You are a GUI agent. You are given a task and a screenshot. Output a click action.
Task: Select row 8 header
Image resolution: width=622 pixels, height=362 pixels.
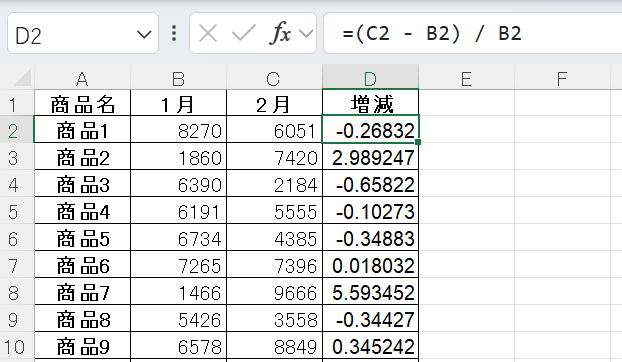pyautogui.click(x=17, y=291)
